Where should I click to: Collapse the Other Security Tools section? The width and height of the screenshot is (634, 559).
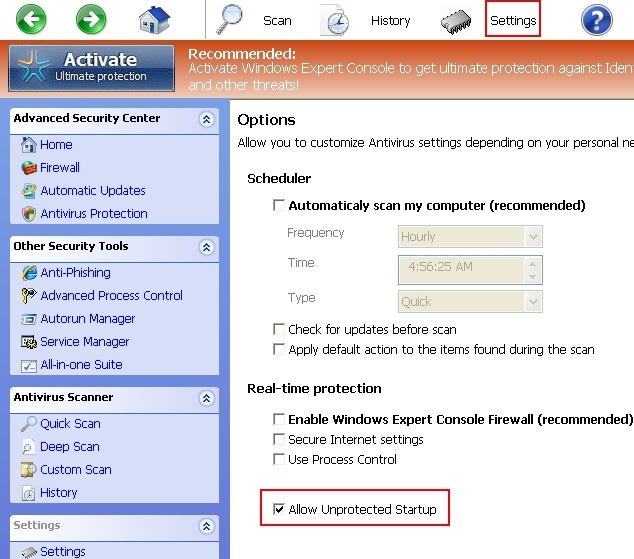[x=207, y=247]
